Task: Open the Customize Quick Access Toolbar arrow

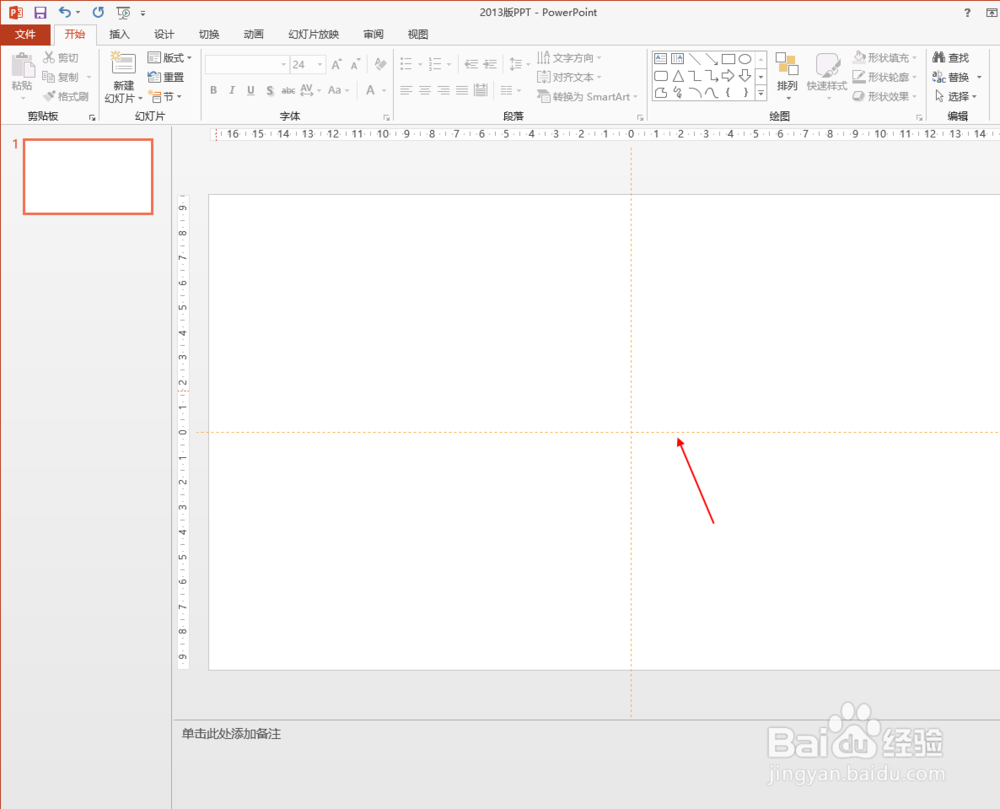Action: (x=143, y=13)
